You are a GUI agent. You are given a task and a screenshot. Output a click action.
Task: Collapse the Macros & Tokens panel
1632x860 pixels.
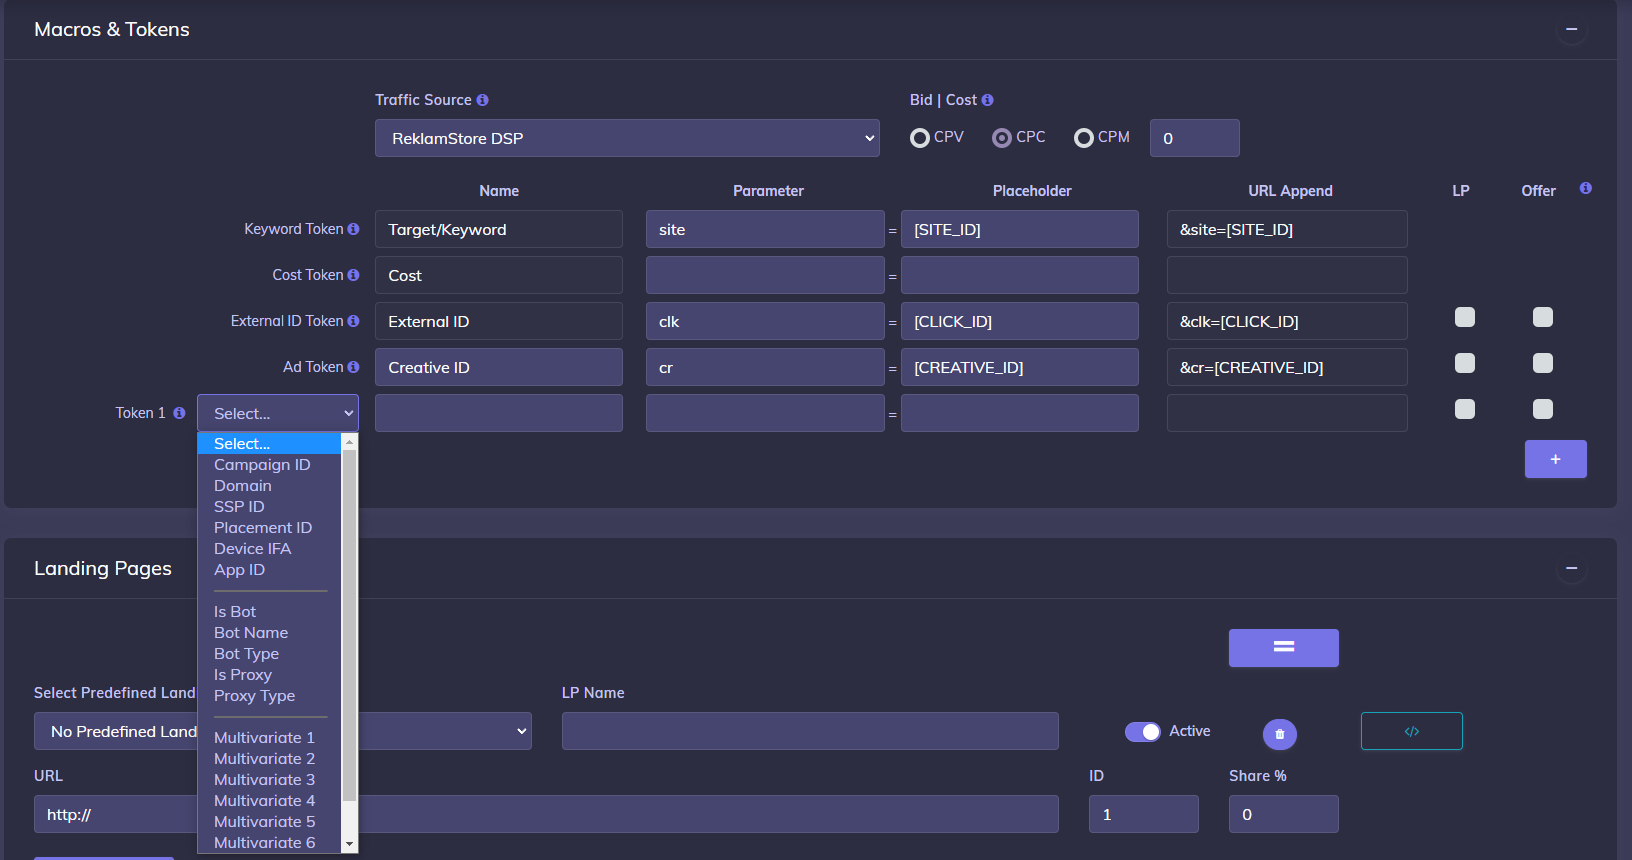1571,30
